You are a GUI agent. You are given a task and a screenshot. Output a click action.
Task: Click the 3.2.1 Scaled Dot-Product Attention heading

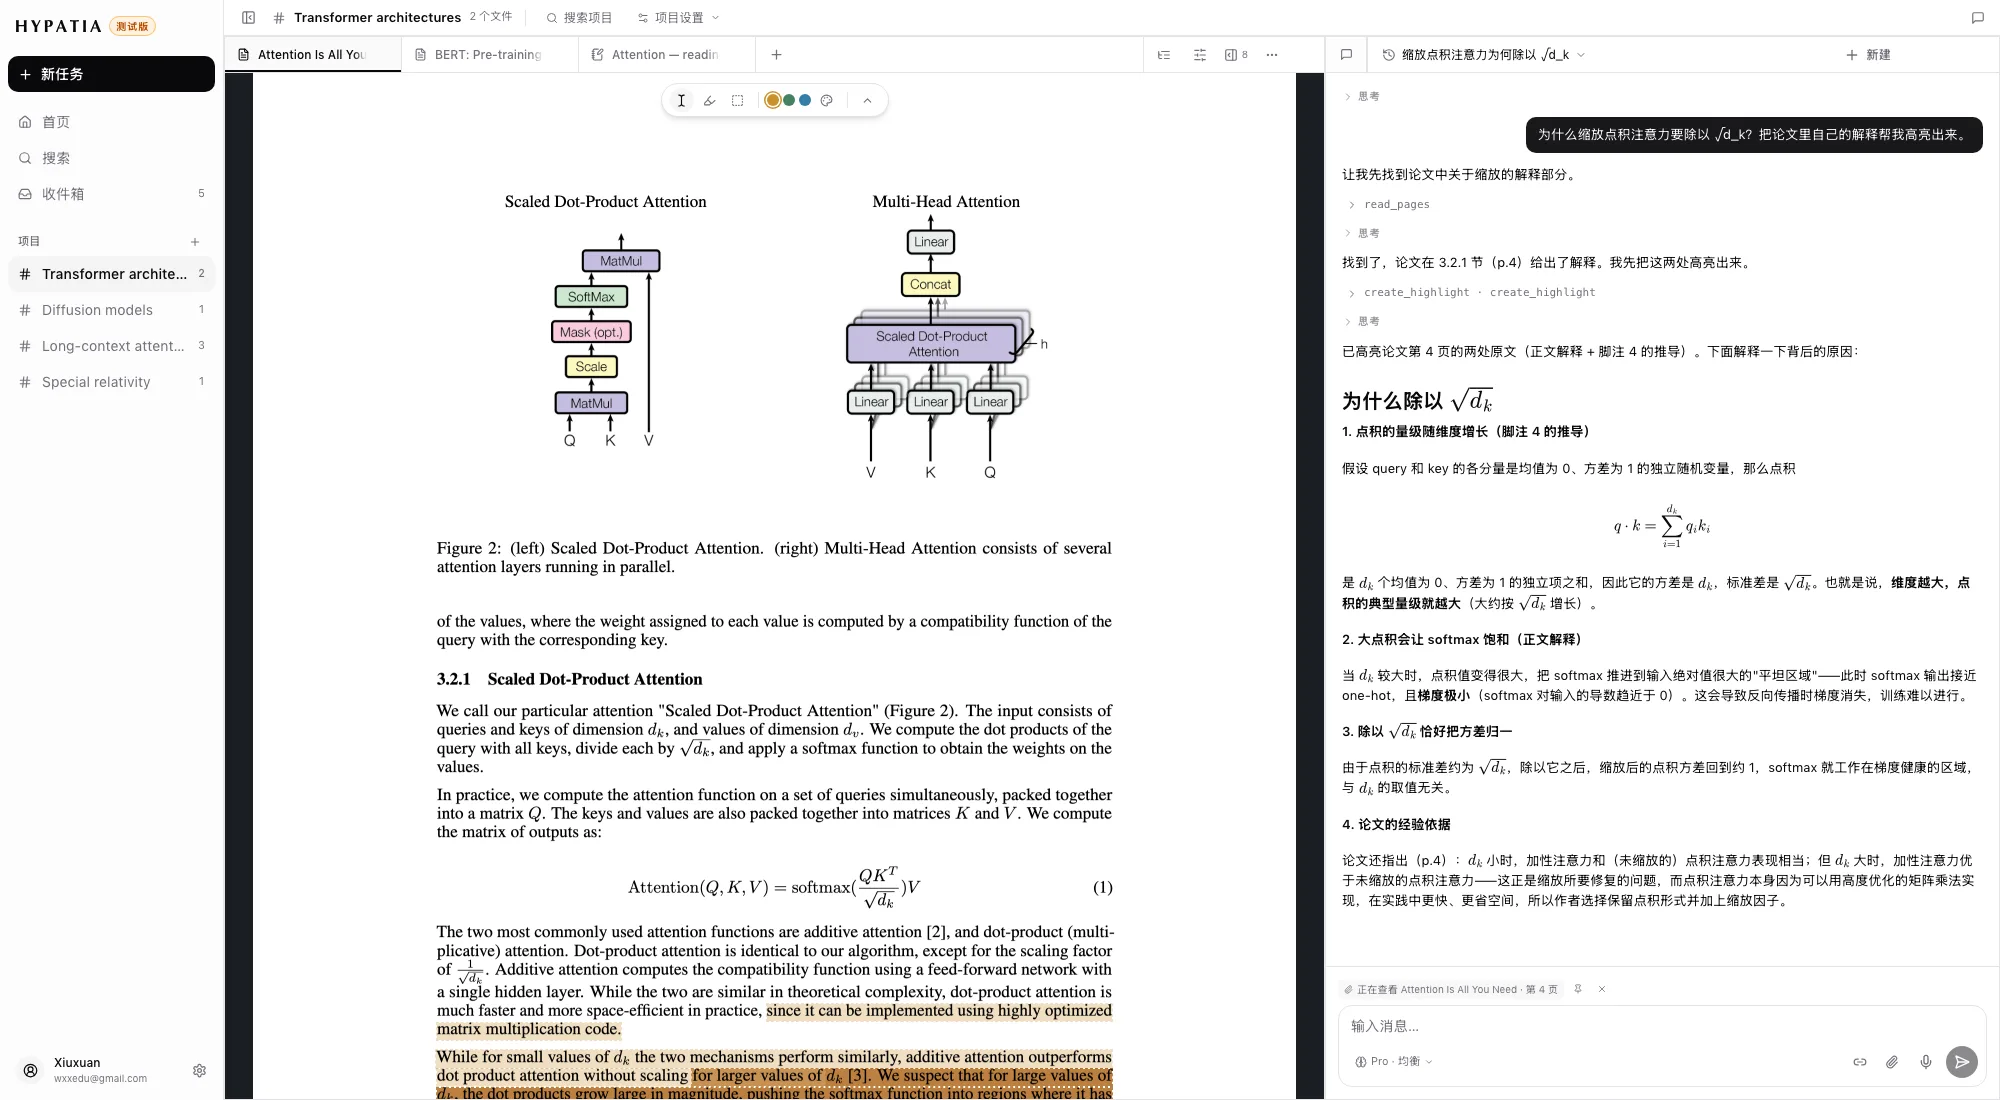click(569, 679)
